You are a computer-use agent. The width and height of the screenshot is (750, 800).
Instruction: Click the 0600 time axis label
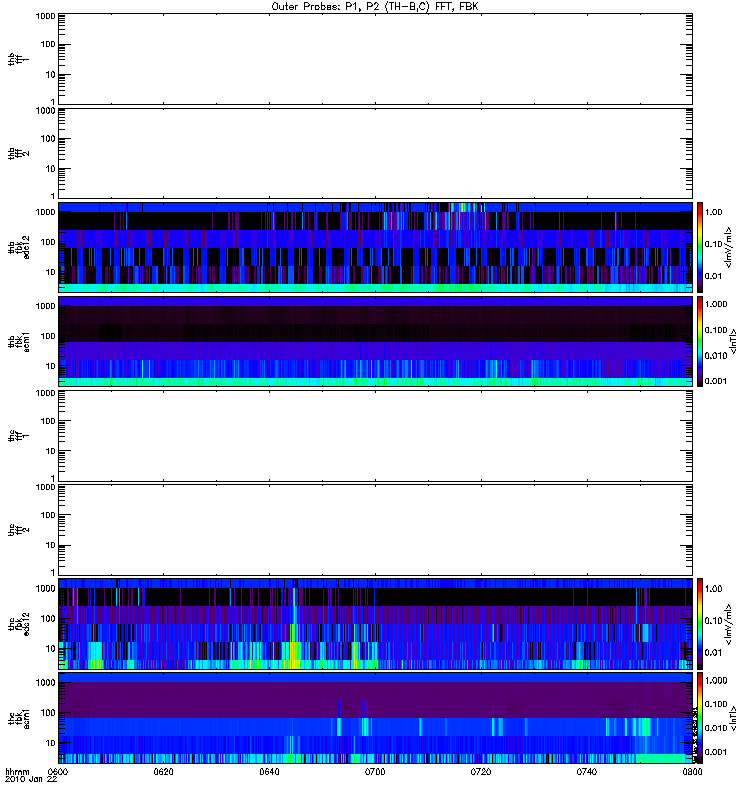58,772
